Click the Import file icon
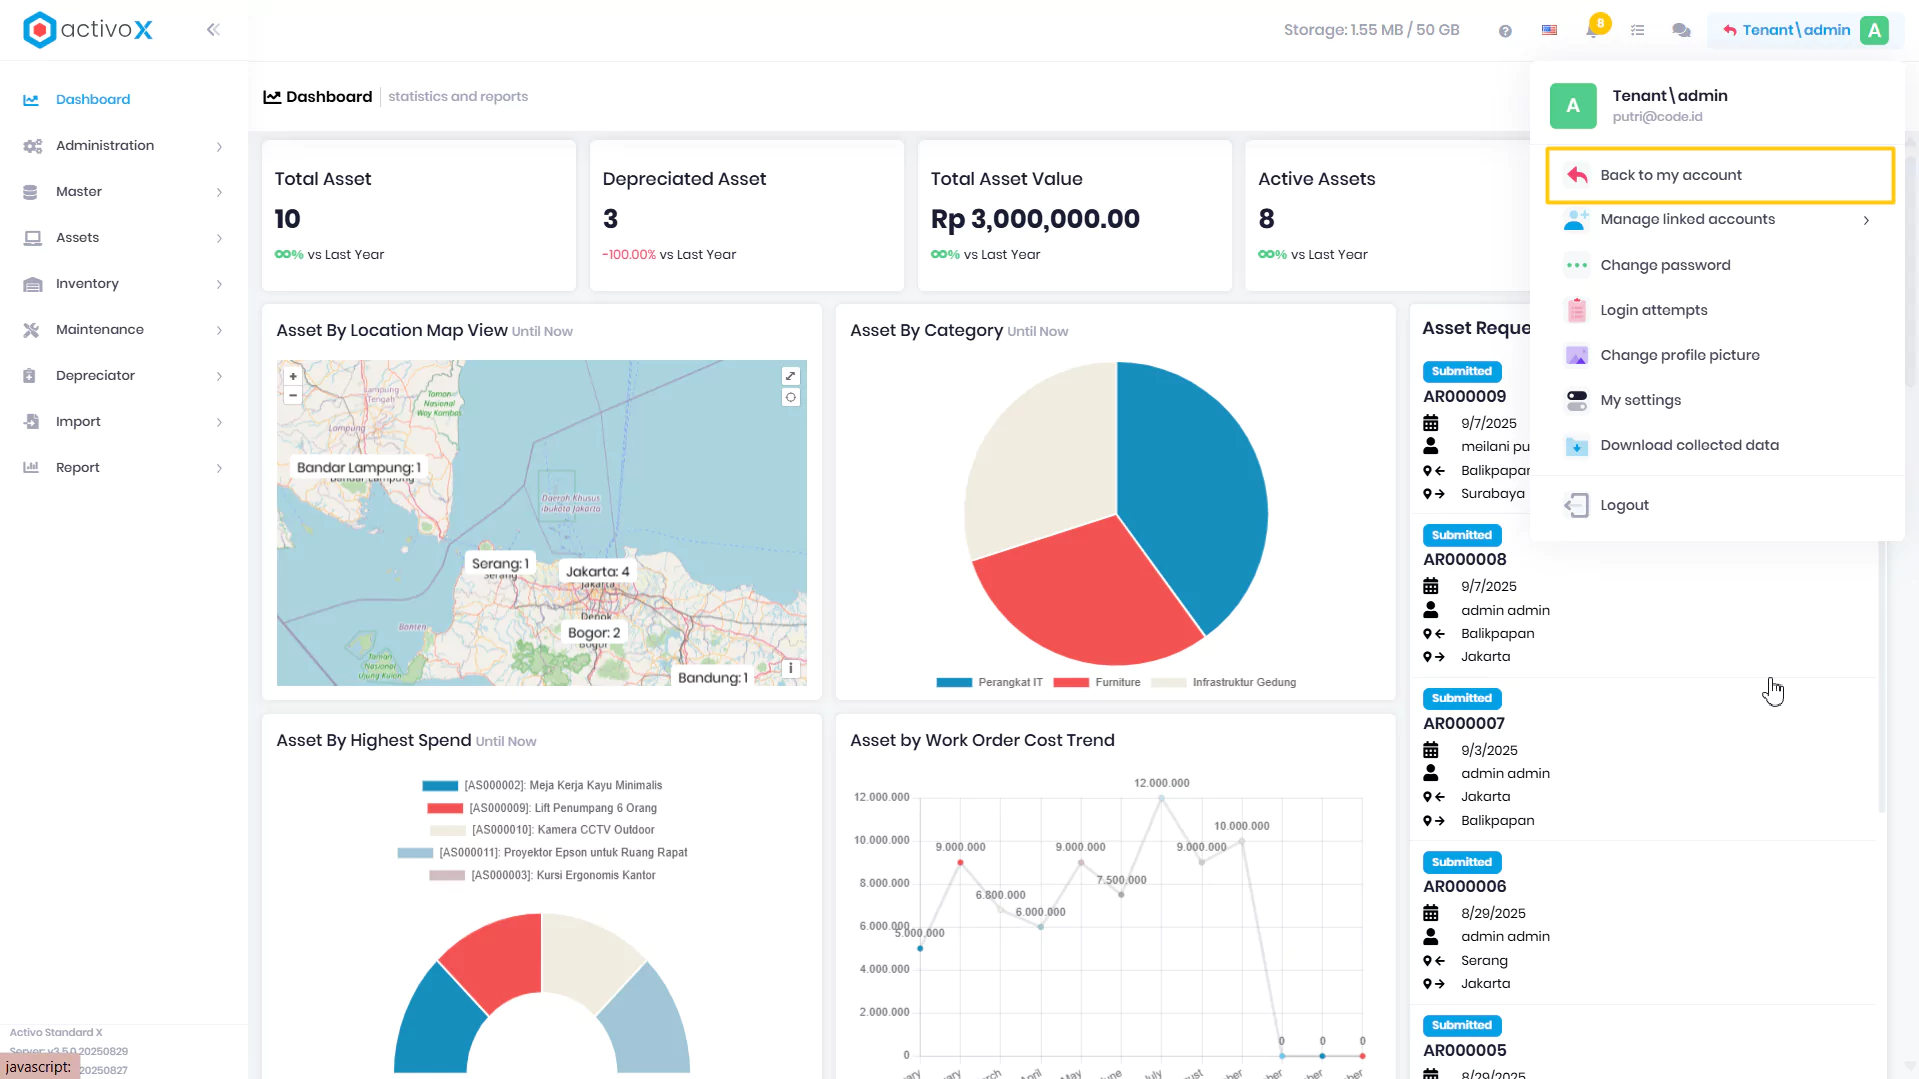 click(31, 422)
